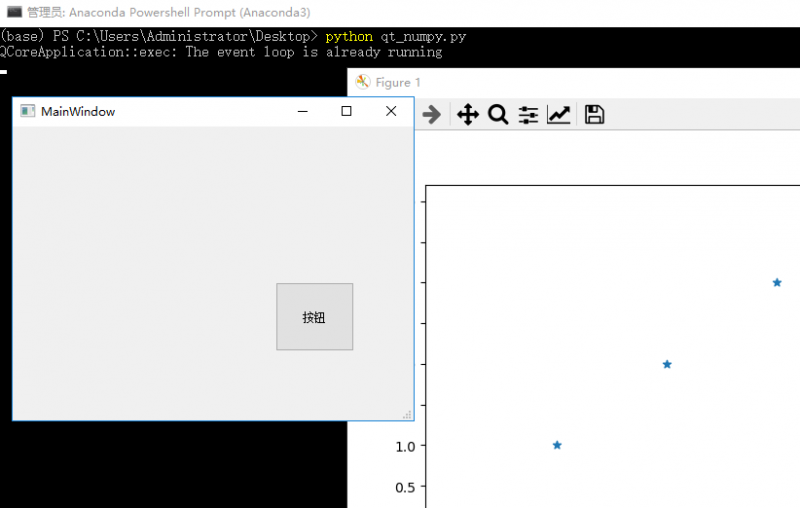Click the MainWindow application icon
The image size is (800, 508).
[28, 111]
